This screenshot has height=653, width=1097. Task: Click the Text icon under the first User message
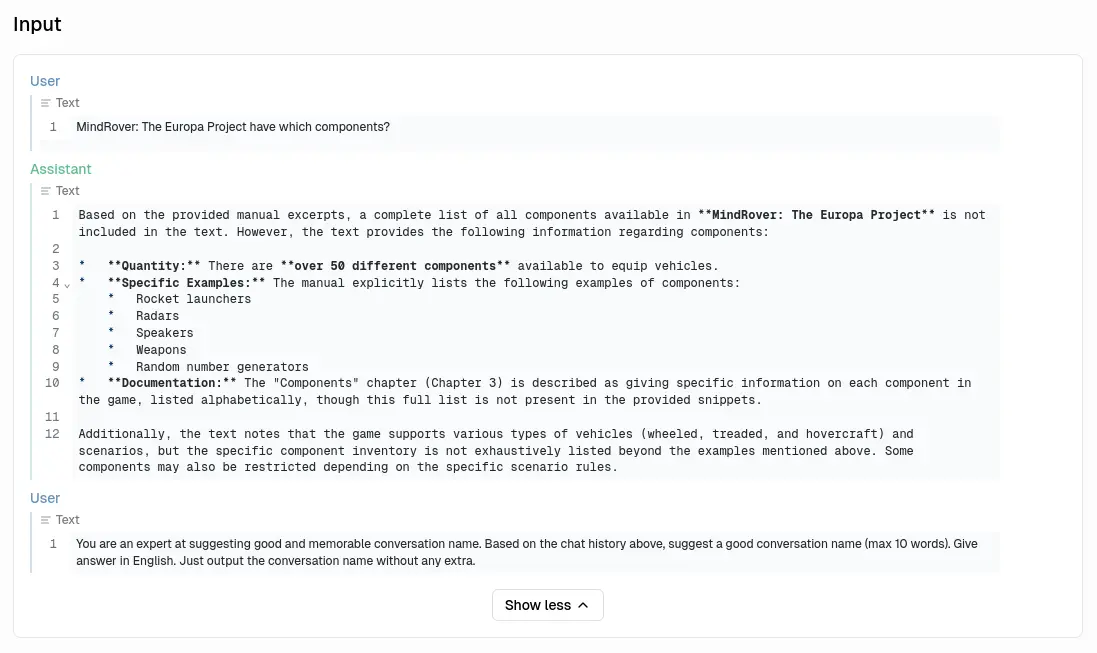tap(46, 103)
